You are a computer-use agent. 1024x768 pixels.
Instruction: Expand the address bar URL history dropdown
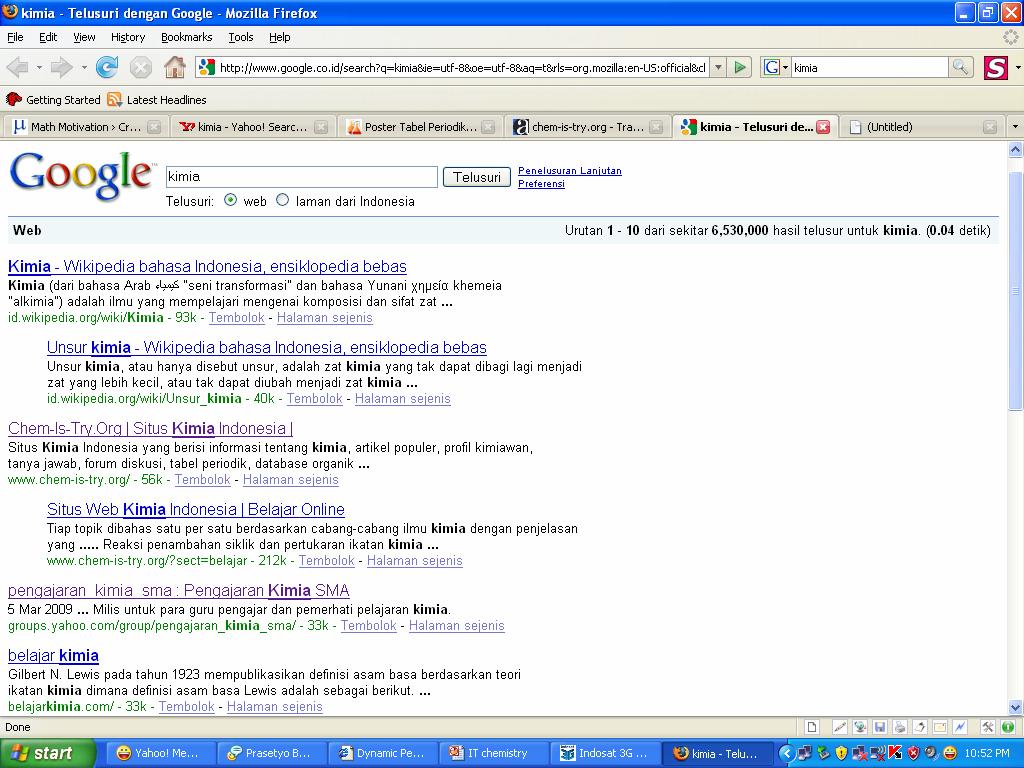pos(718,67)
